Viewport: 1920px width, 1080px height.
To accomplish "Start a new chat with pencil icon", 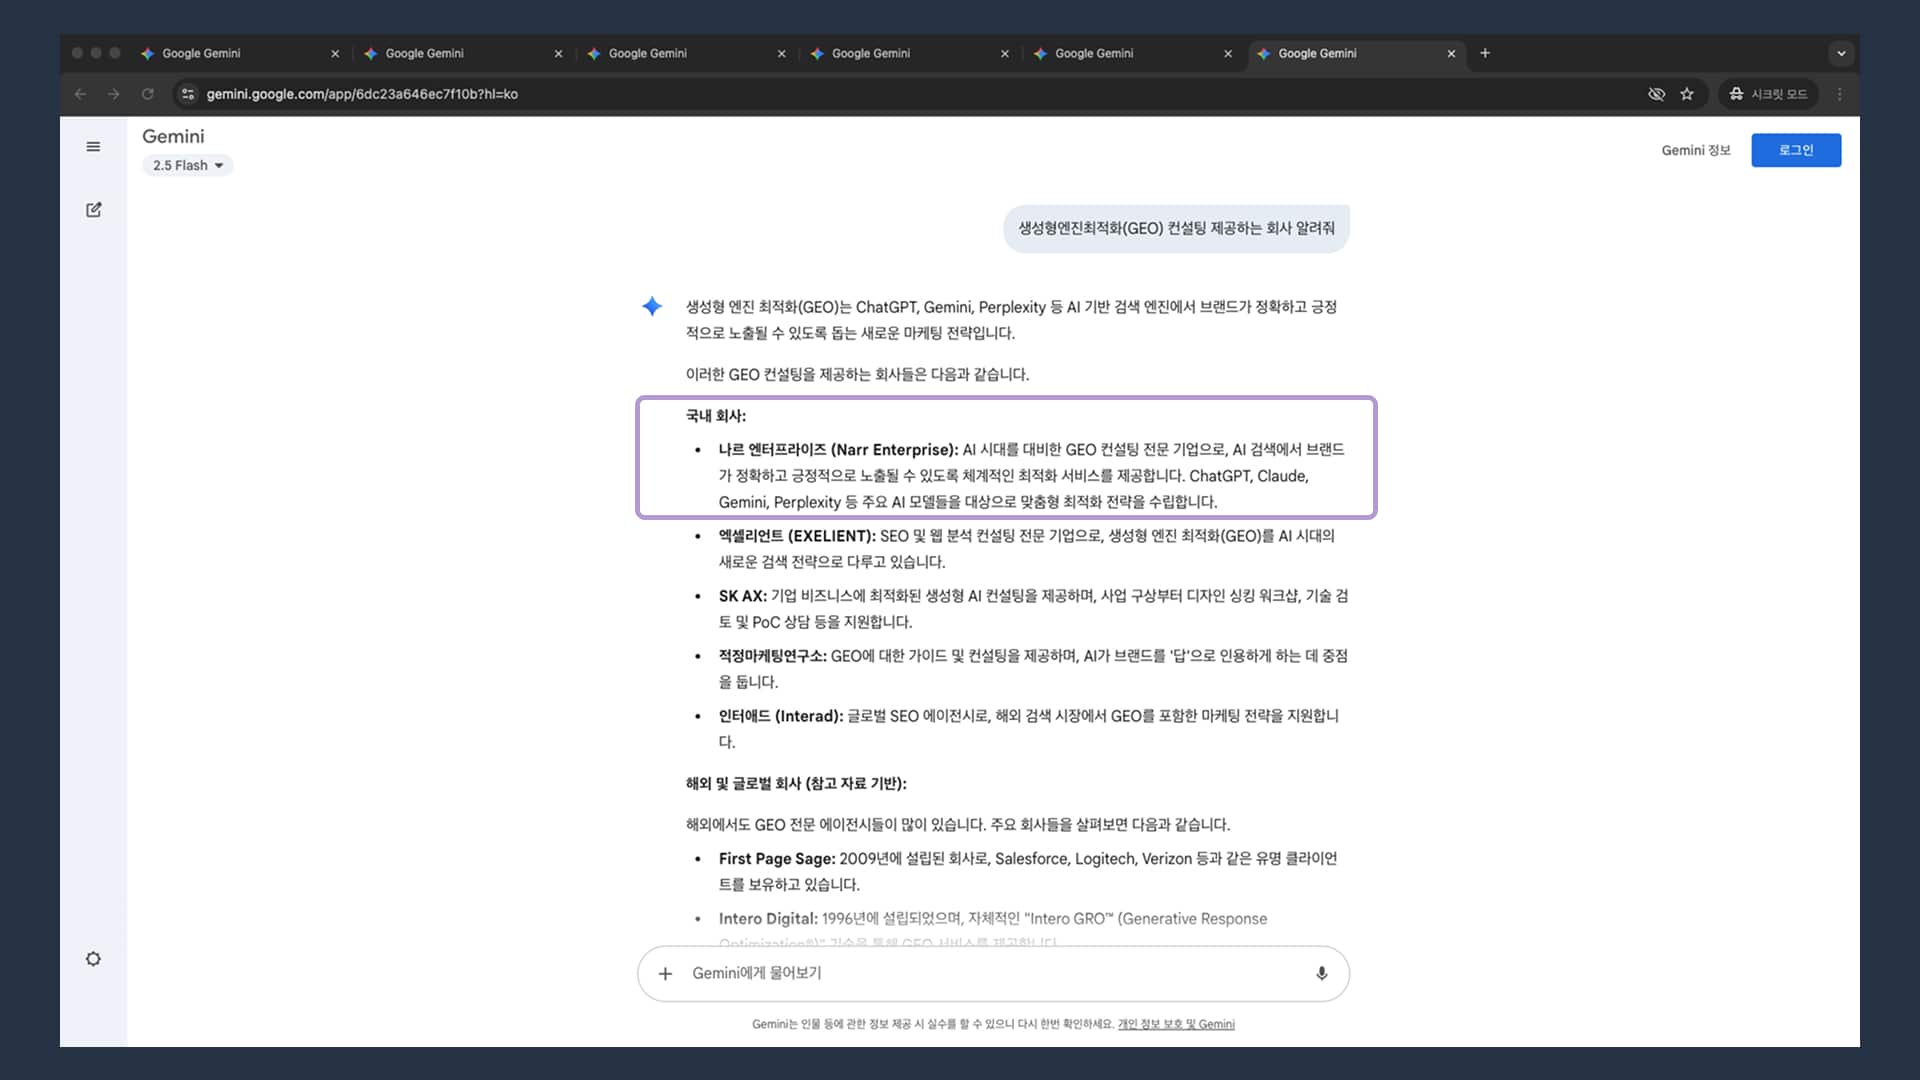I will (93, 210).
